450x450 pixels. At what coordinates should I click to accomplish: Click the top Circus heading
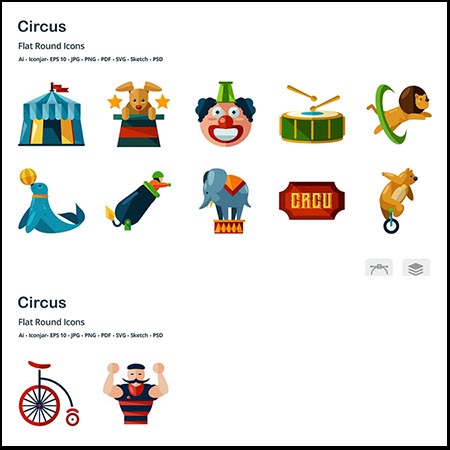click(x=42, y=27)
